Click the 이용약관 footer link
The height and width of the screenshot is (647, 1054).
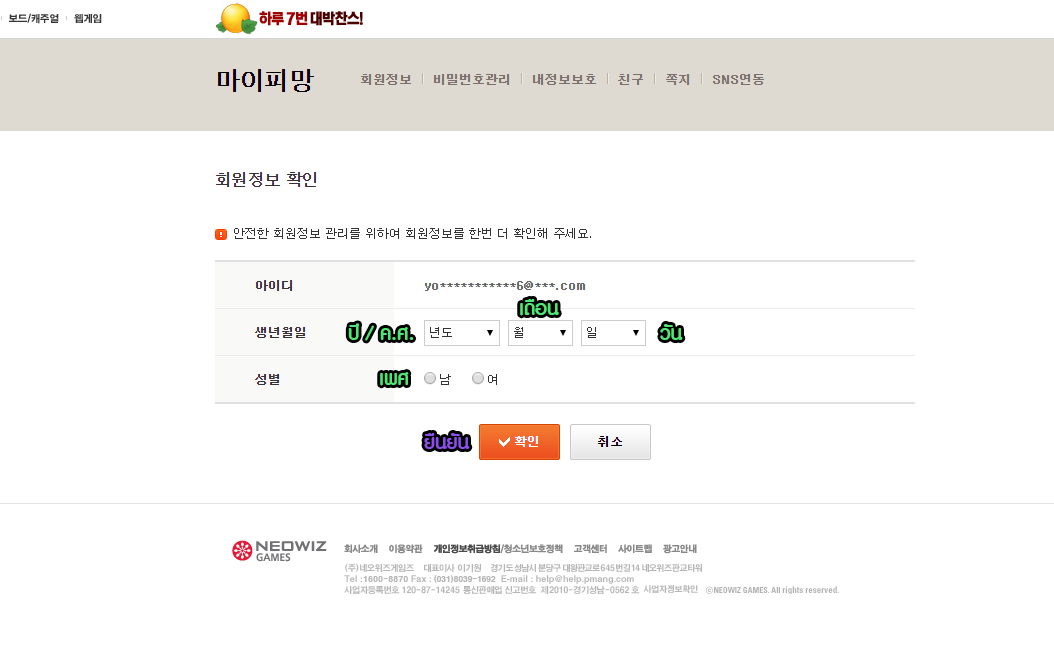(405, 549)
